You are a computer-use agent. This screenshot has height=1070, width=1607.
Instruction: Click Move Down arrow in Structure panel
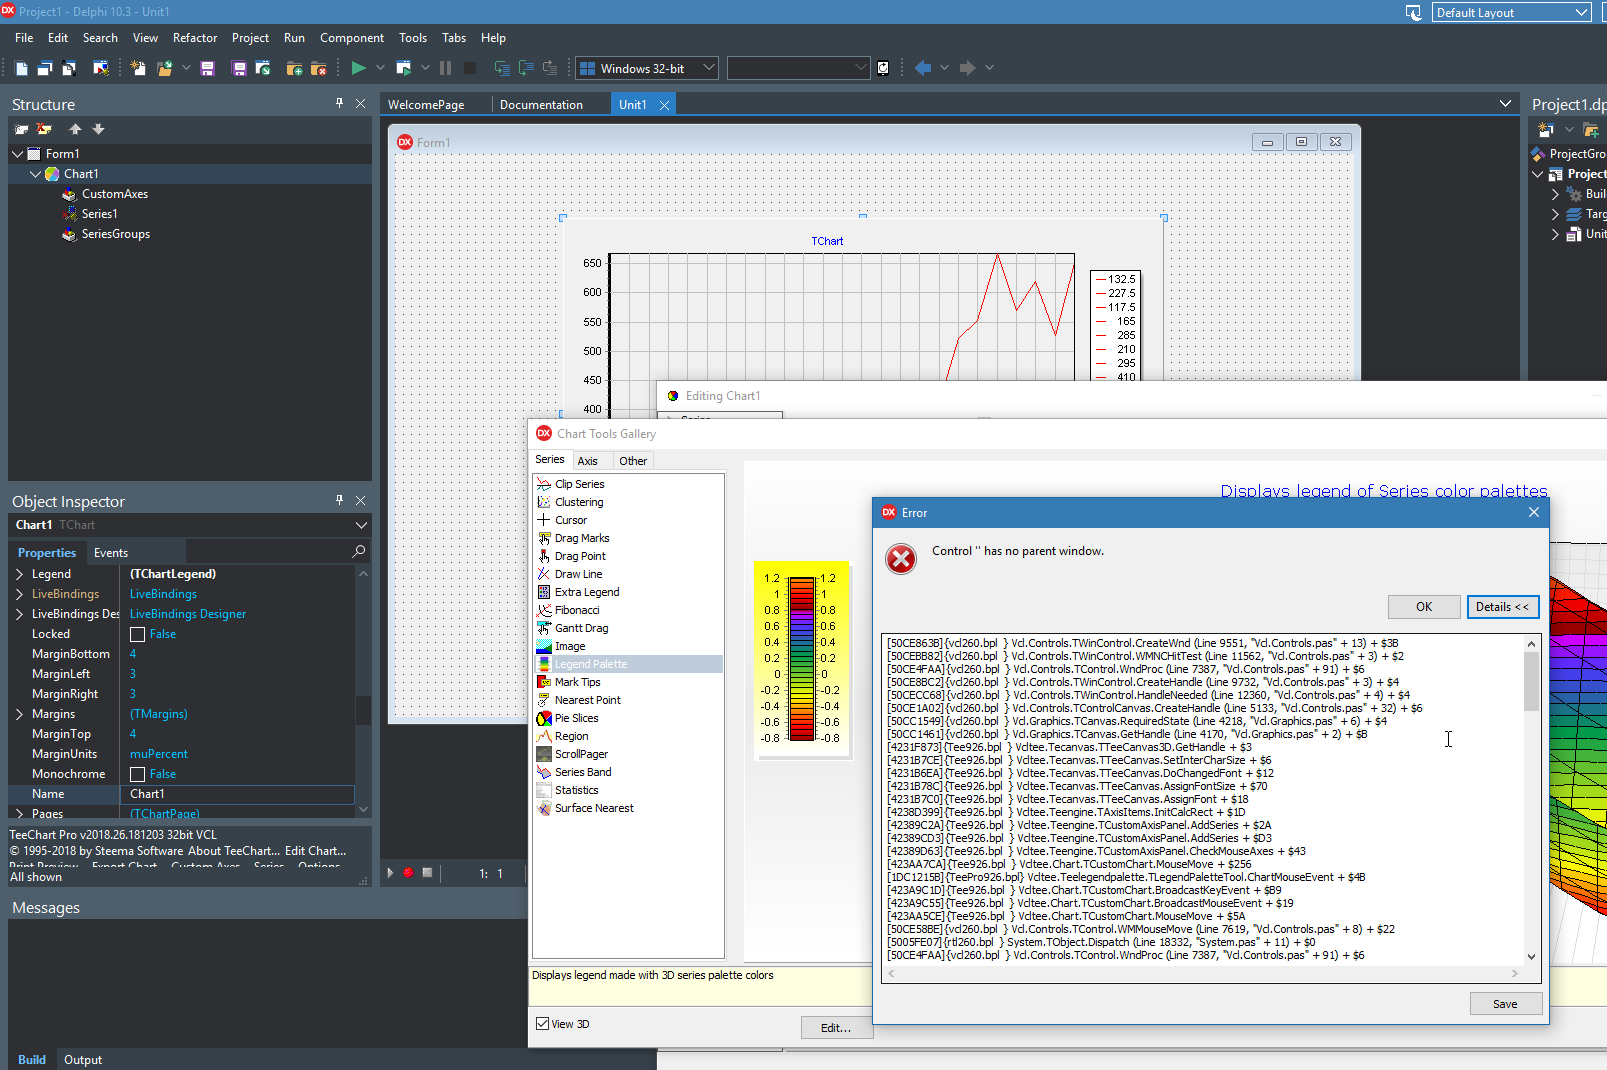(x=98, y=129)
